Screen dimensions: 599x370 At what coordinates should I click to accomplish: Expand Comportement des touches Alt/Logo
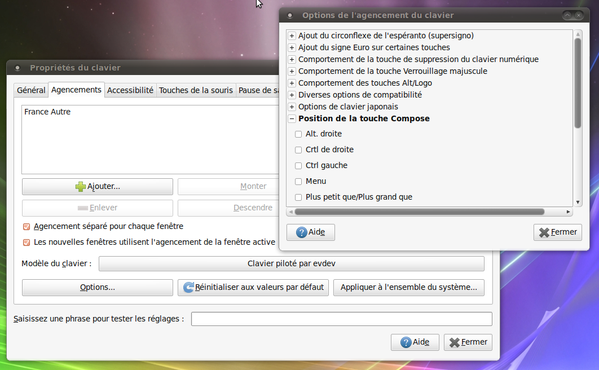291,83
